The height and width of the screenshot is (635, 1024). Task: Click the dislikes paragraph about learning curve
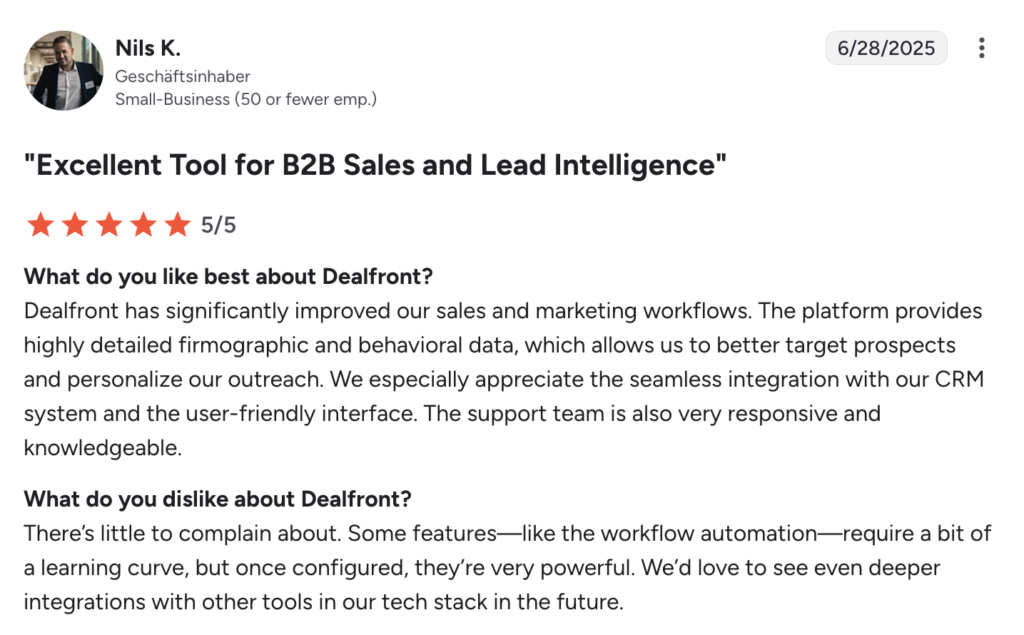coord(500,567)
